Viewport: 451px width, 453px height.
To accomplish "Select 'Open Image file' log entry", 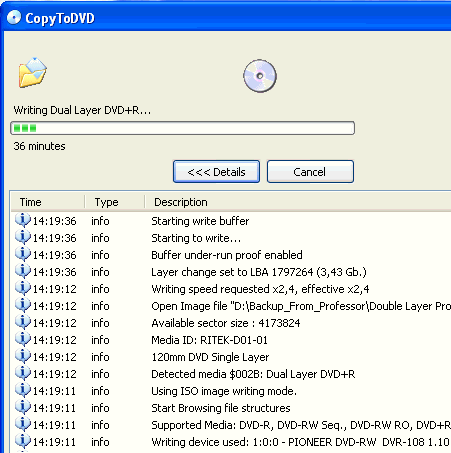I will coord(301,306).
